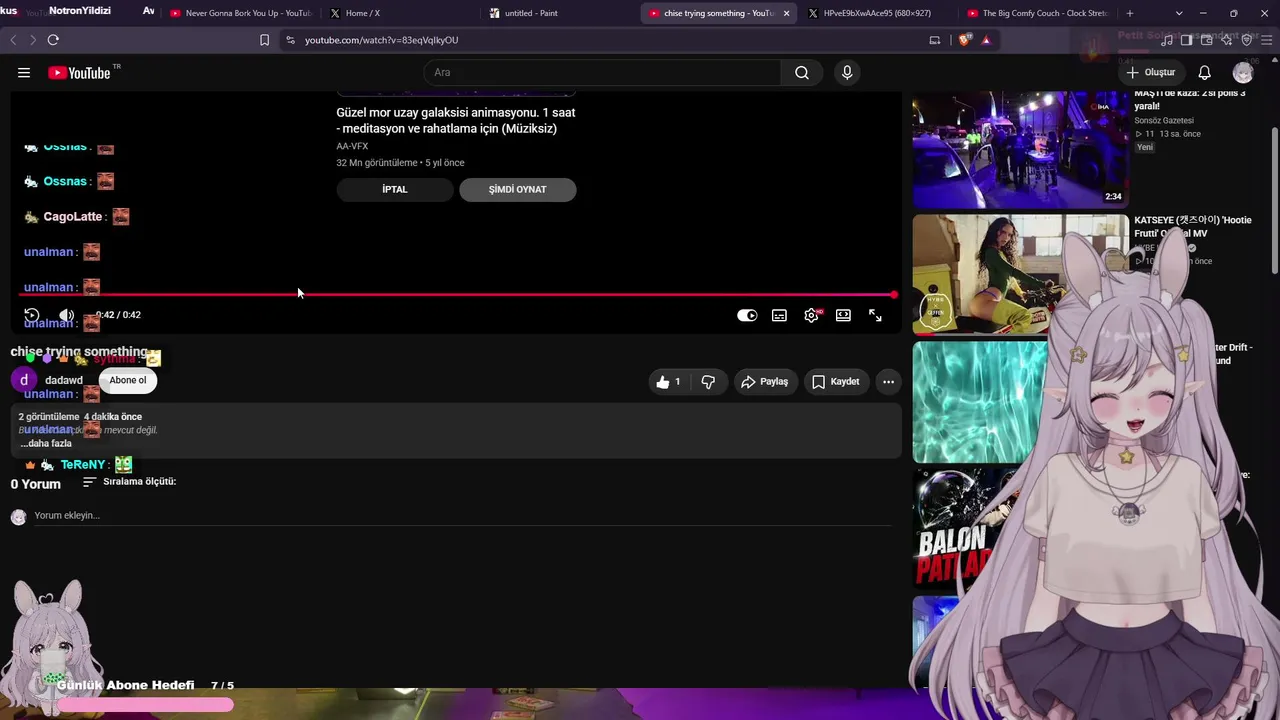
Task: Go back in the browser
Action: [13, 40]
